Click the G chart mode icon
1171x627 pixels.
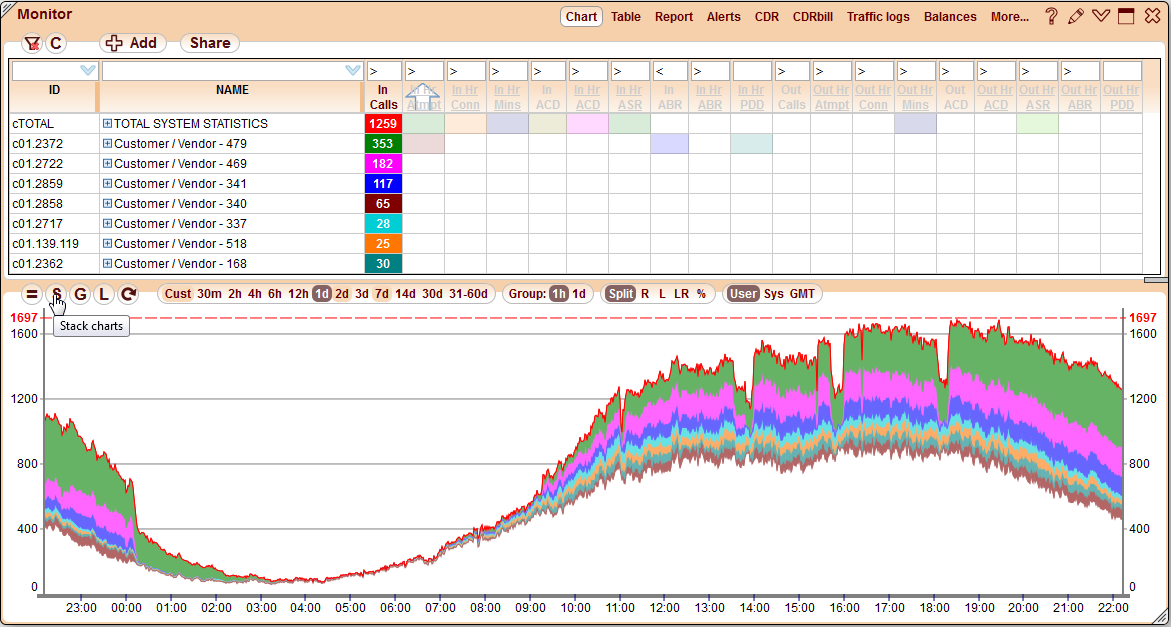click(x=80, y=294)
